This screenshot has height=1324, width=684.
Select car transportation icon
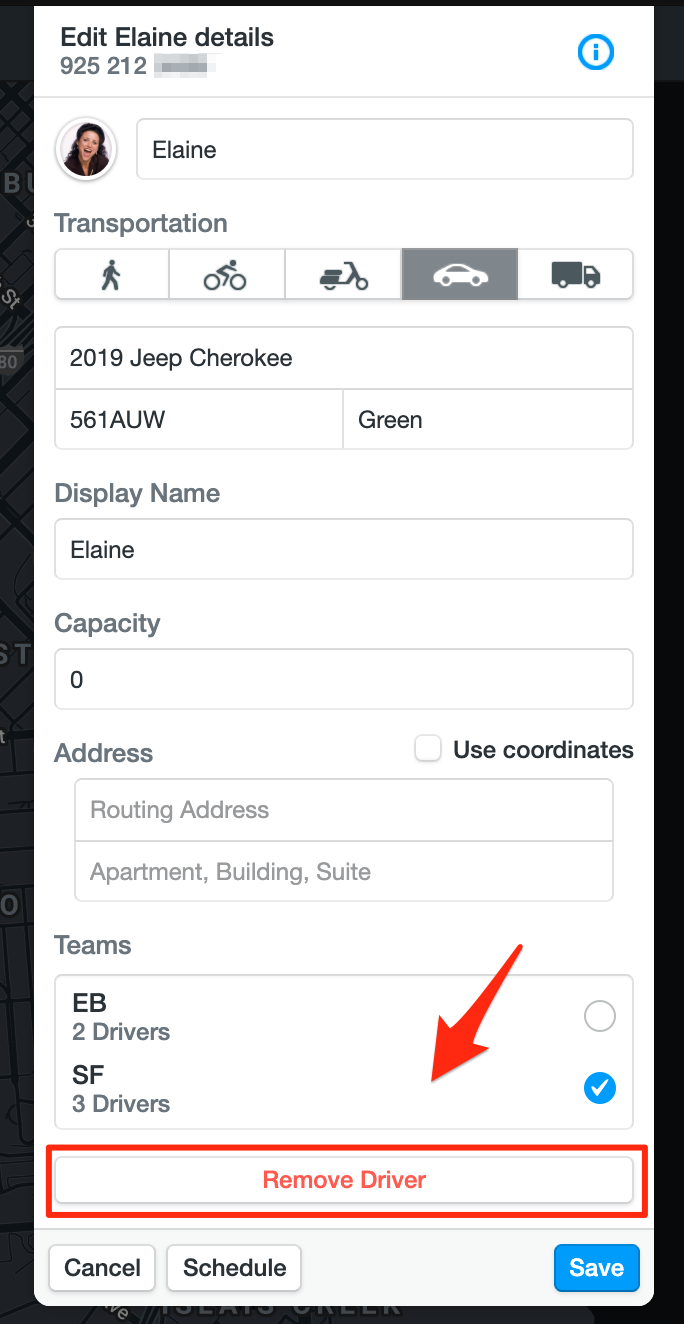pyautogui.click(x=459, y=274)
